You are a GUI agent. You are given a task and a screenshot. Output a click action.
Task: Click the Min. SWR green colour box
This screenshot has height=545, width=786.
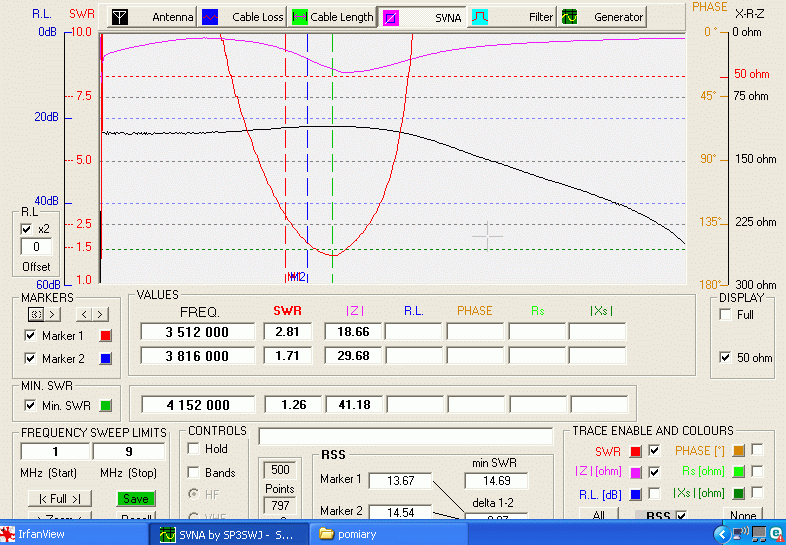pos(104,405)
